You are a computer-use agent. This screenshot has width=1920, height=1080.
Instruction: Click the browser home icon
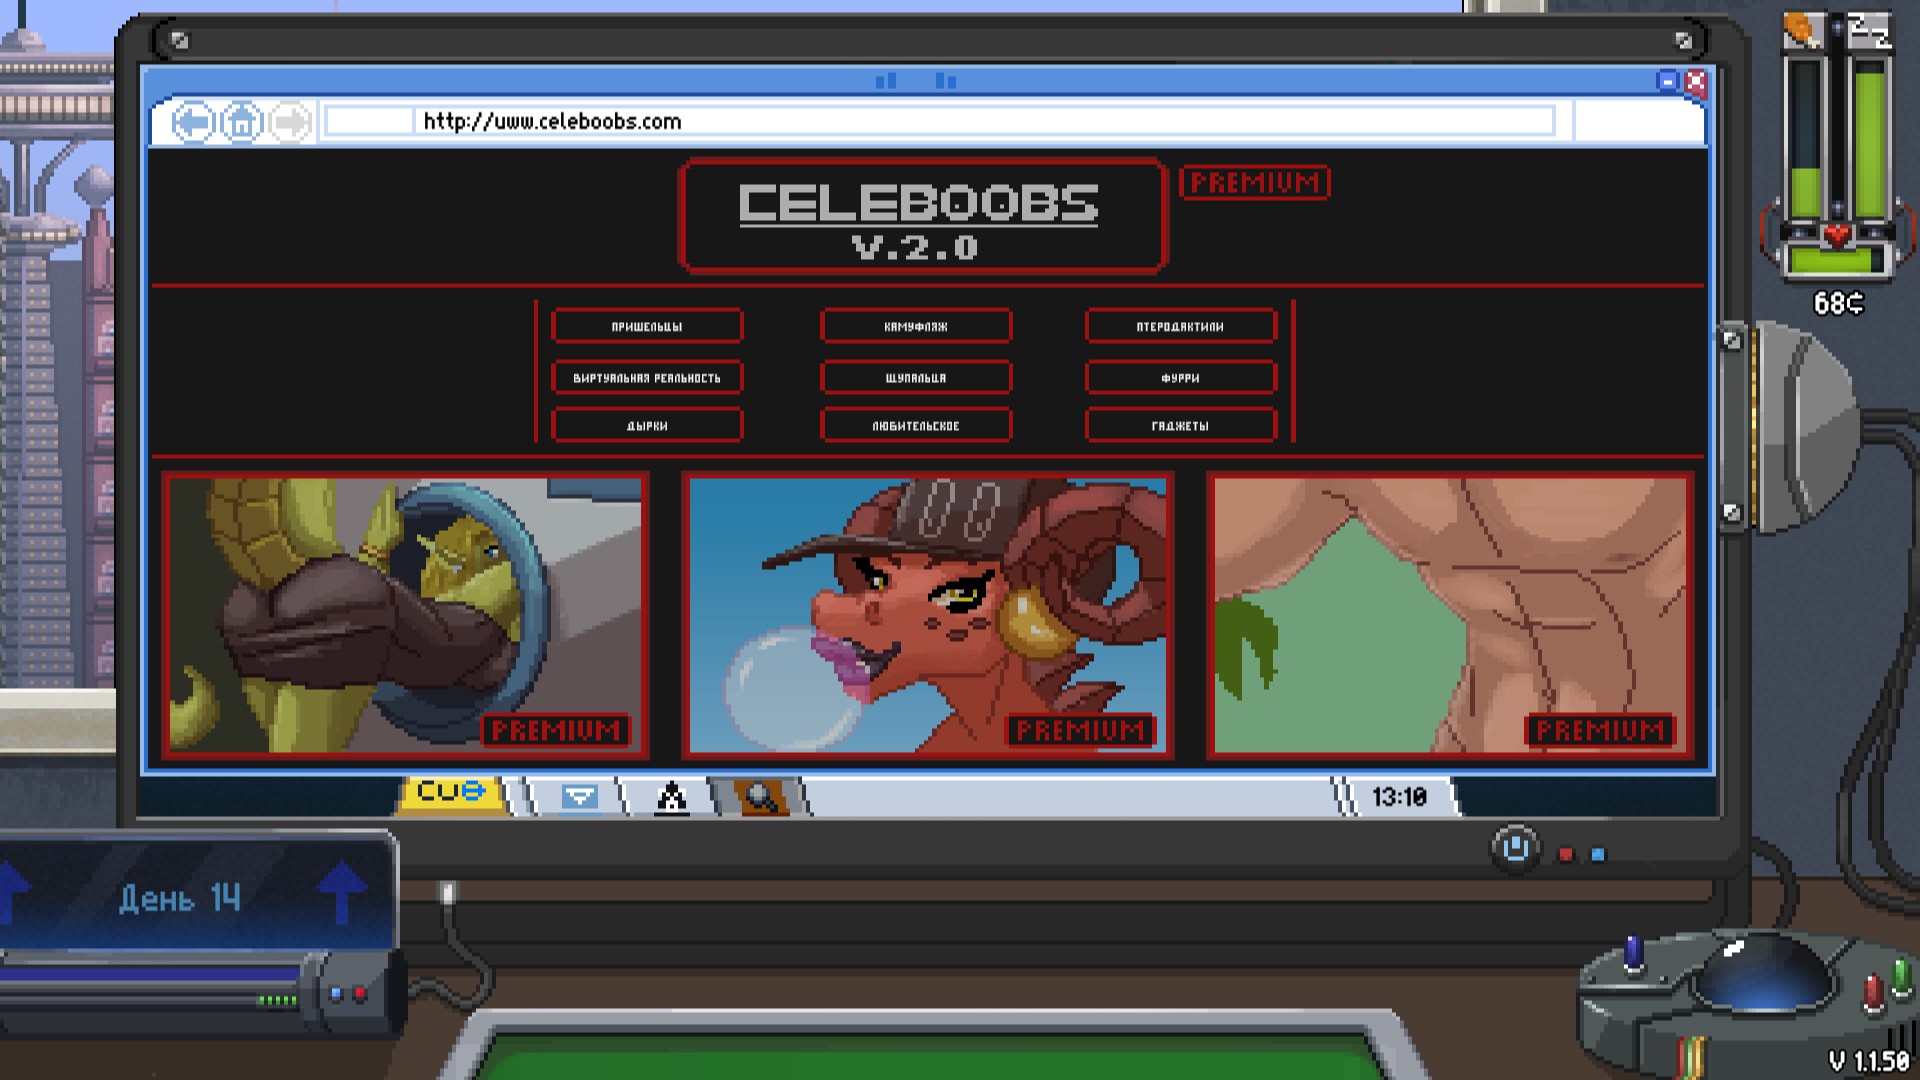pyautogui.click(x=241, y=122)
